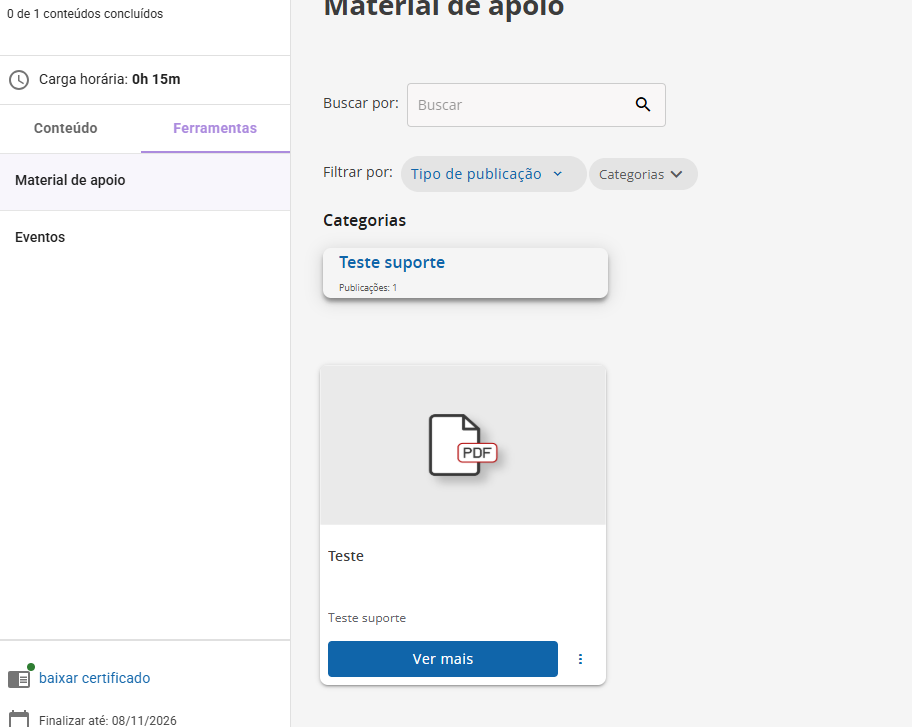Click the chevron arrow in Categorias filter
Viewport: 912px width, 727px height.
[x=676, y=174]
